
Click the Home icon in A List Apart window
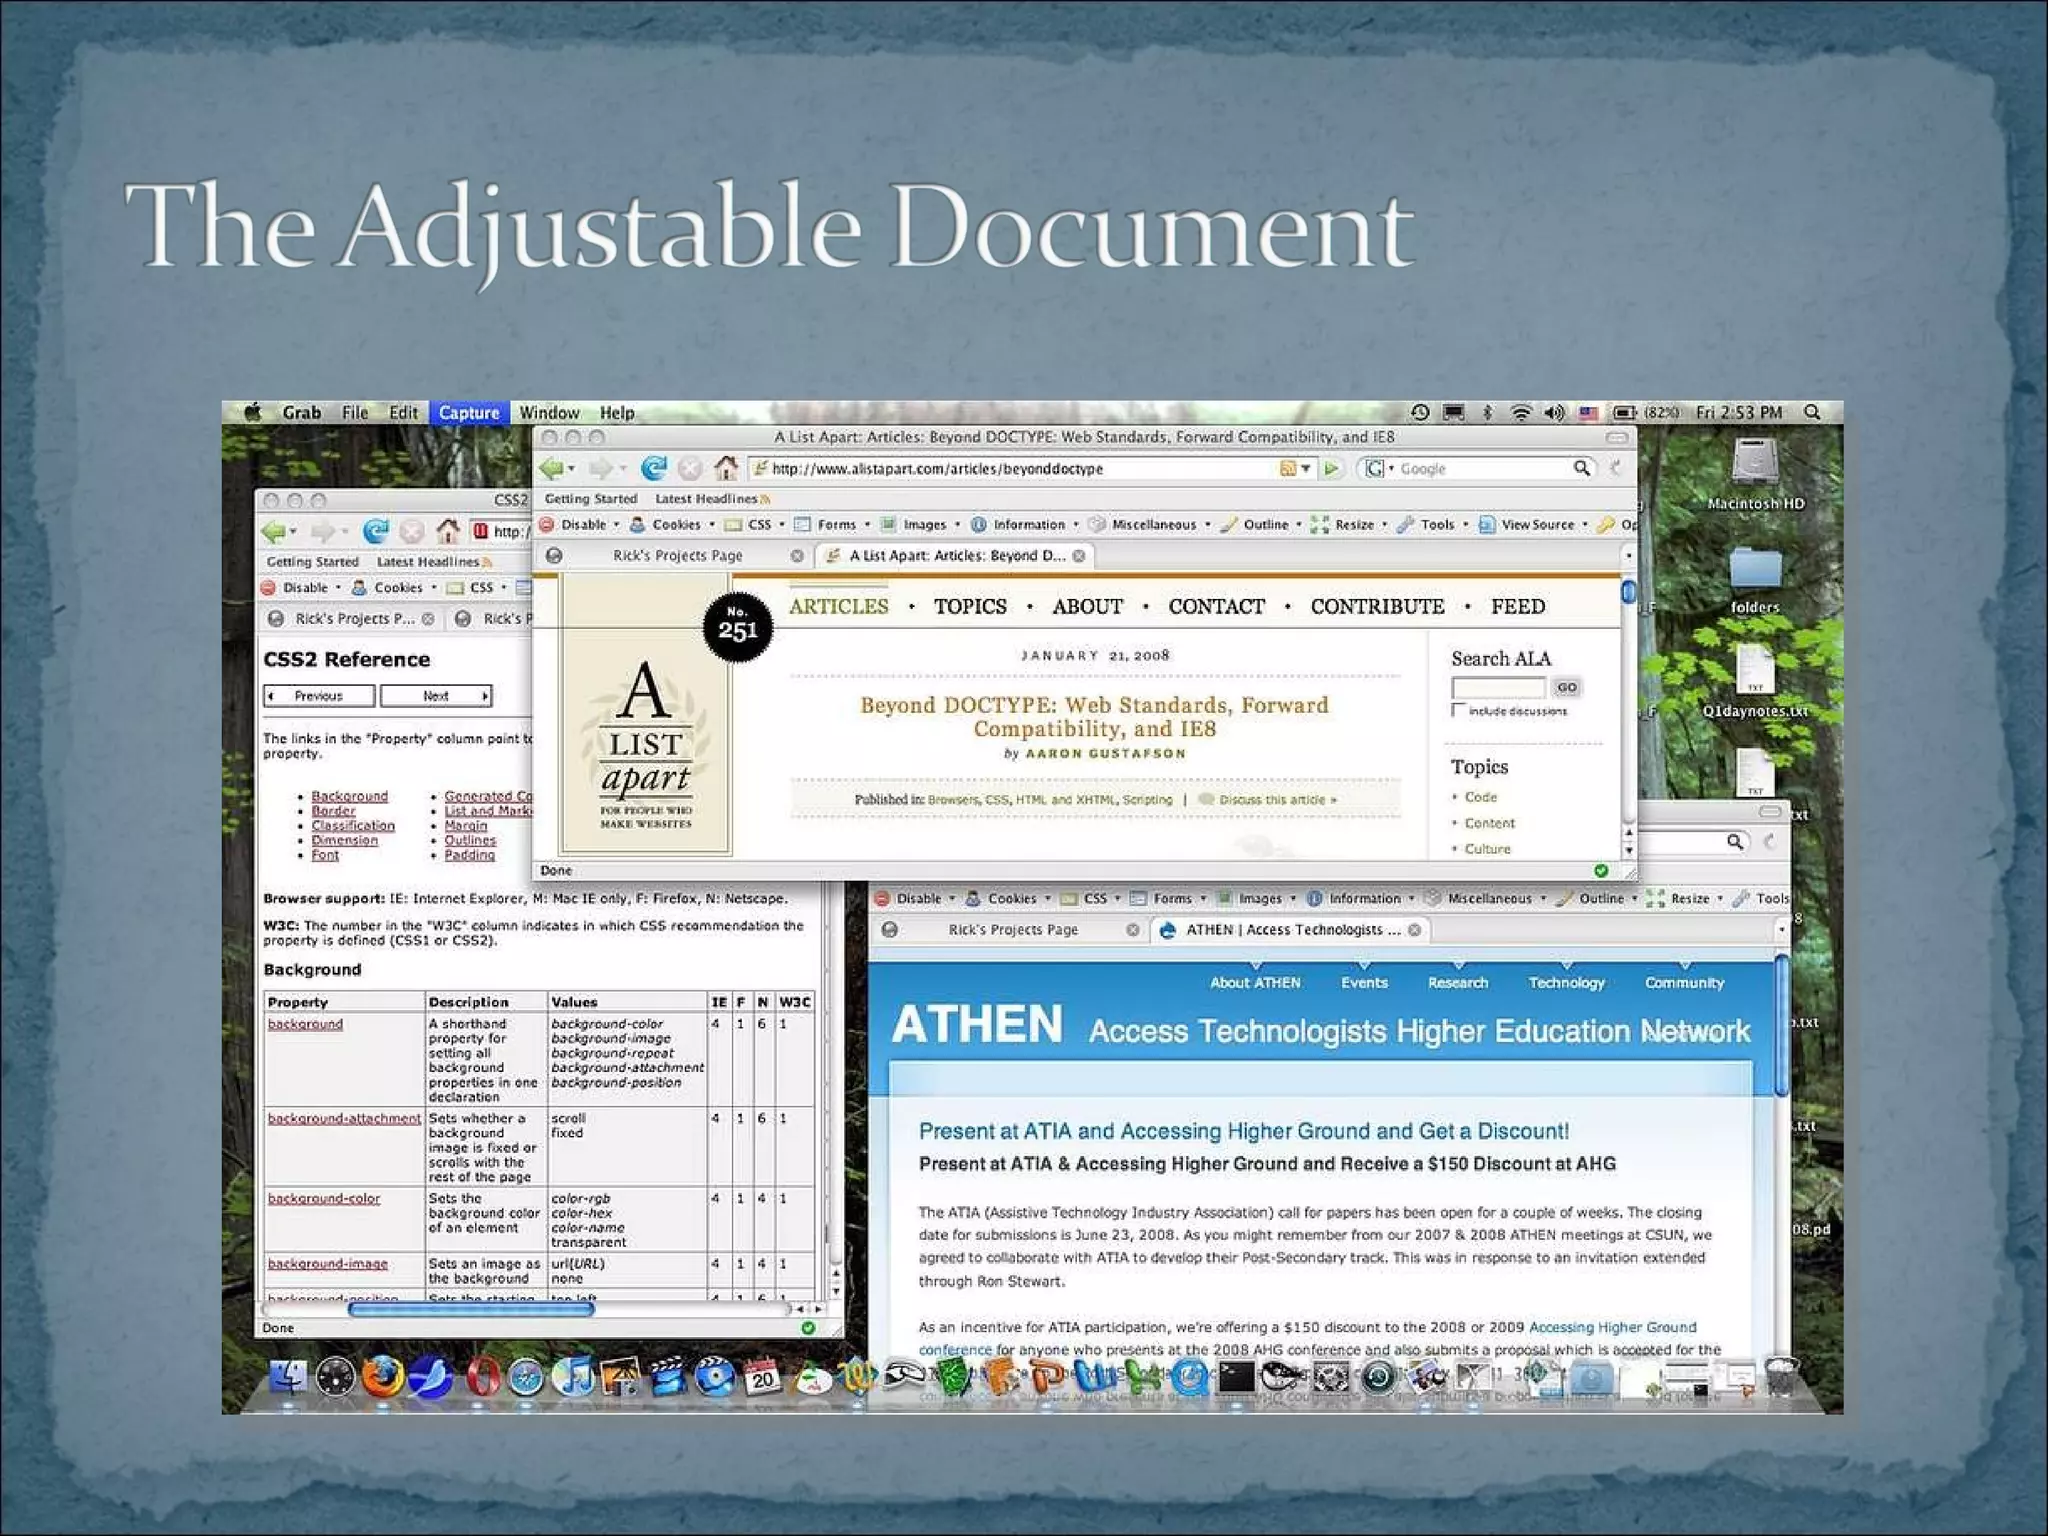pos(727,468)
